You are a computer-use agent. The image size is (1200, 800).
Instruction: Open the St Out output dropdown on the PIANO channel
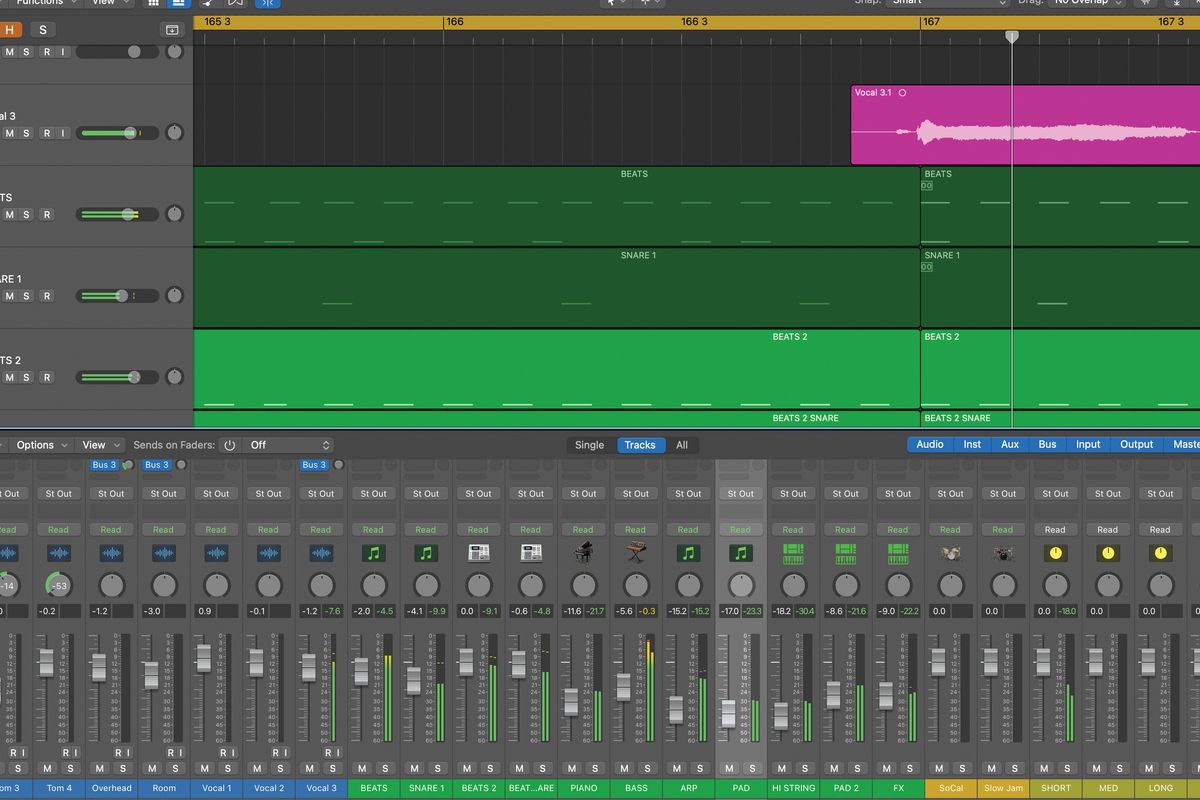click(x=583, y=493)
